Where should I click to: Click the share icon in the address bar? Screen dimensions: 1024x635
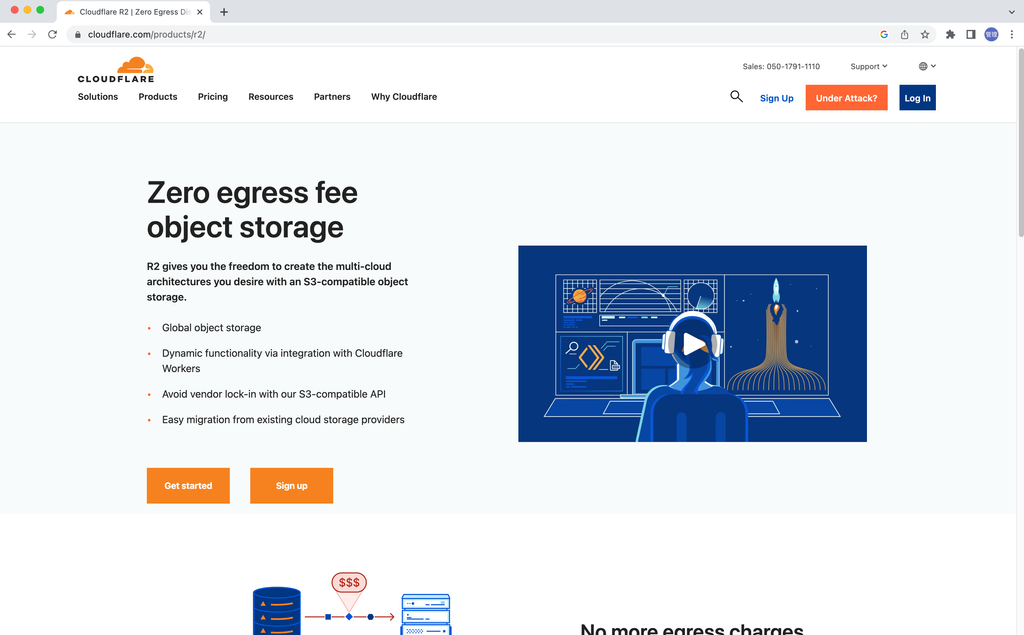[x=904, y=33]
